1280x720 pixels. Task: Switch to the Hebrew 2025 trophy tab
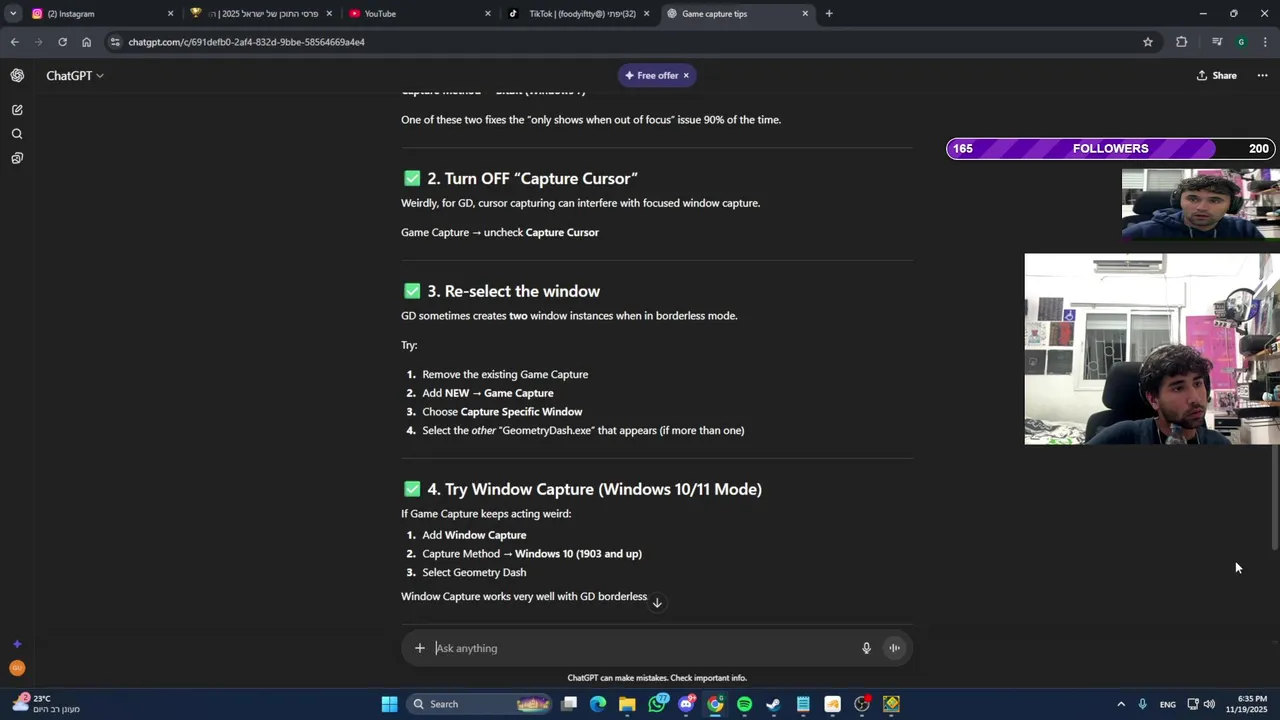[261, 14]
